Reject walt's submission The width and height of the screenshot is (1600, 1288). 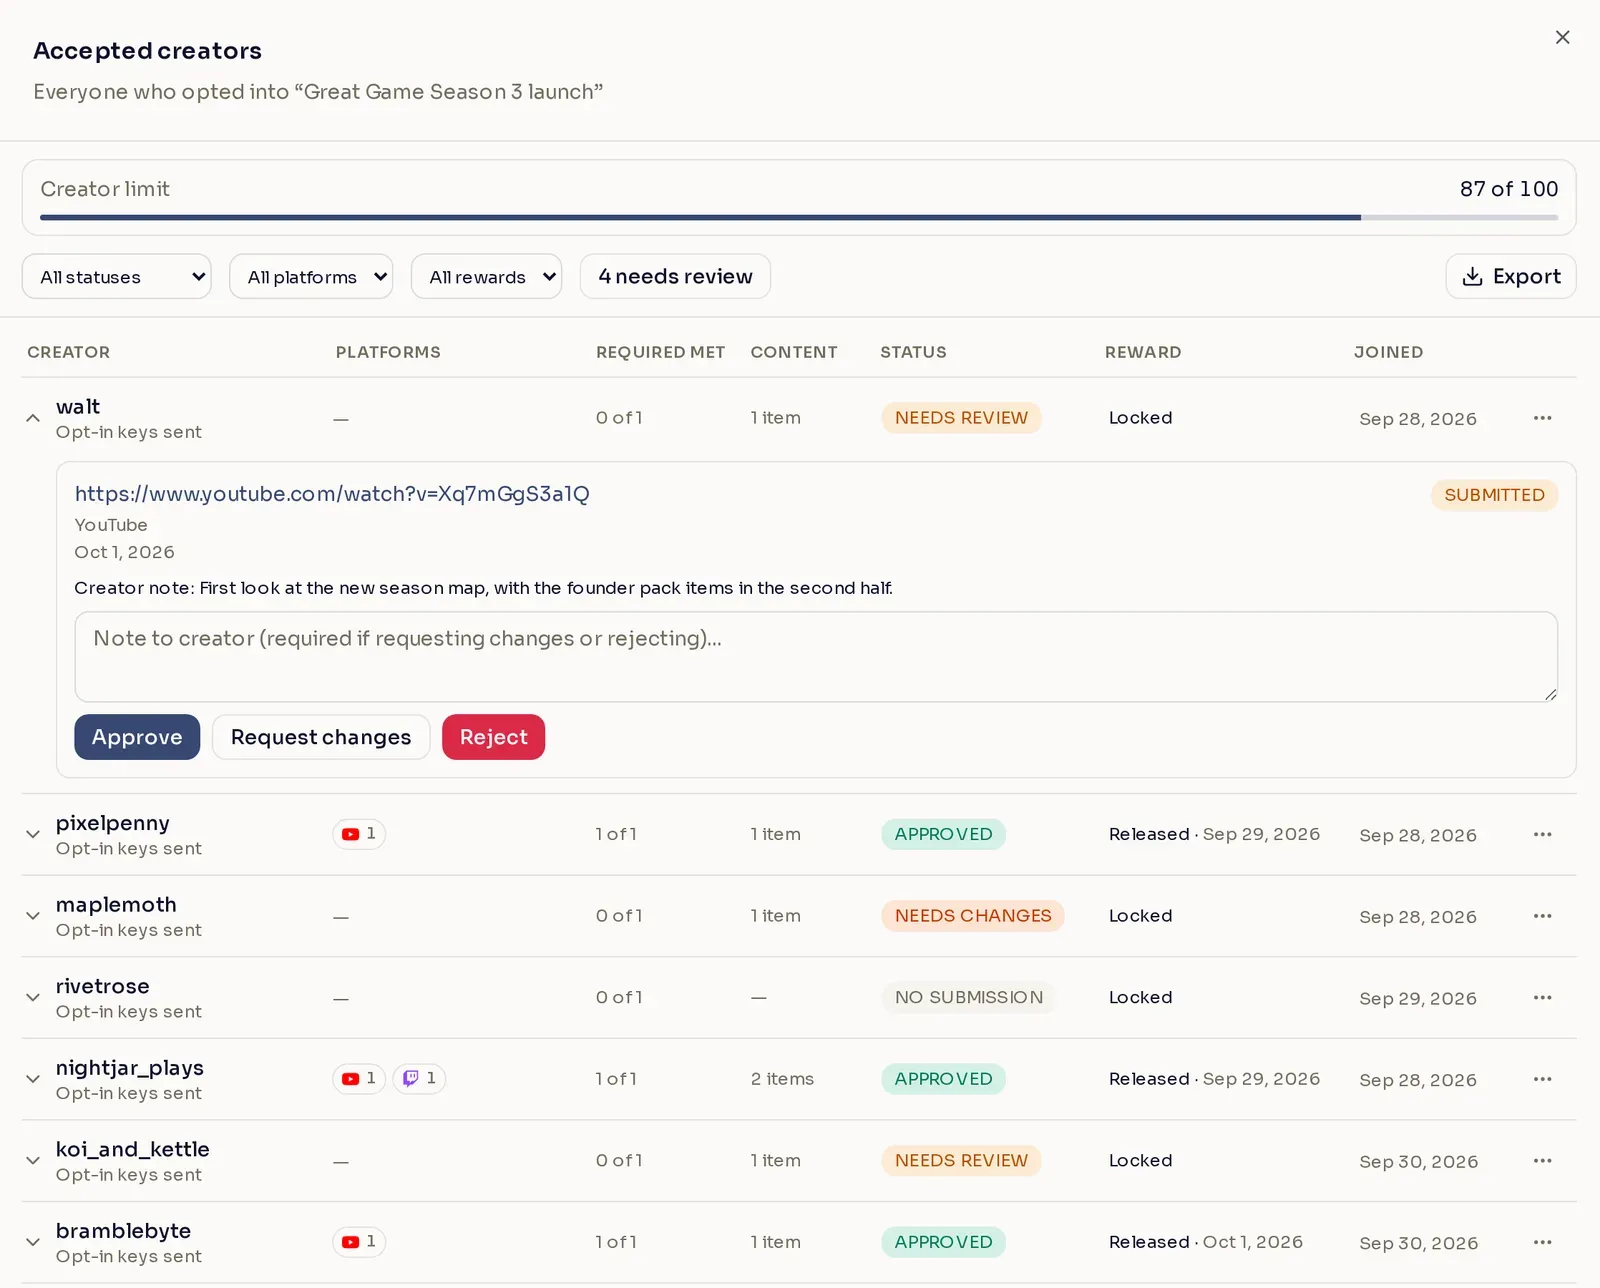click(494, 737)
